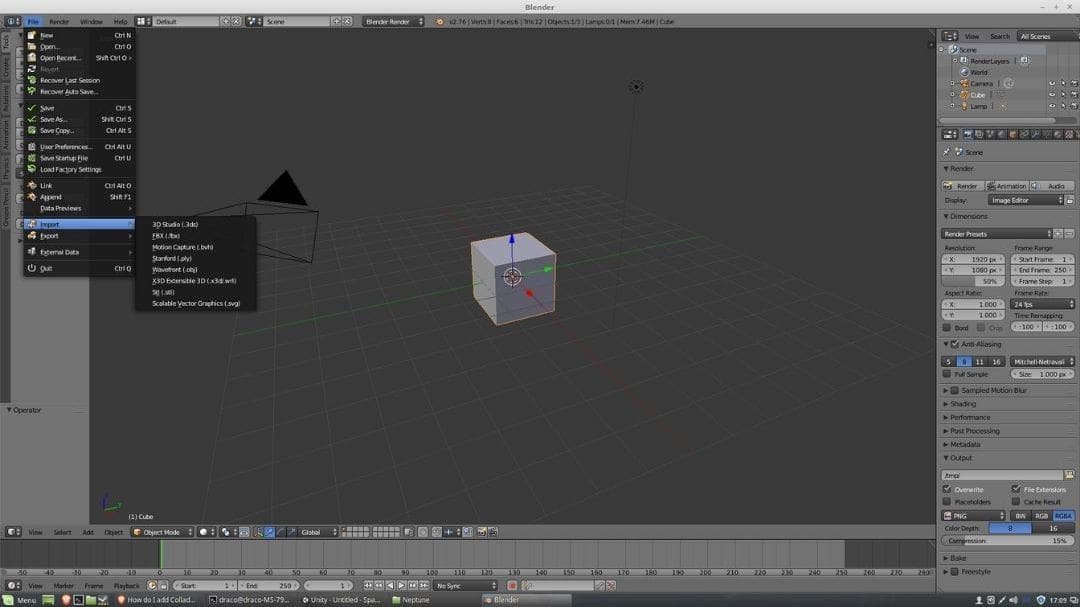Click the Camera object icon in outliner

point(964,83)
